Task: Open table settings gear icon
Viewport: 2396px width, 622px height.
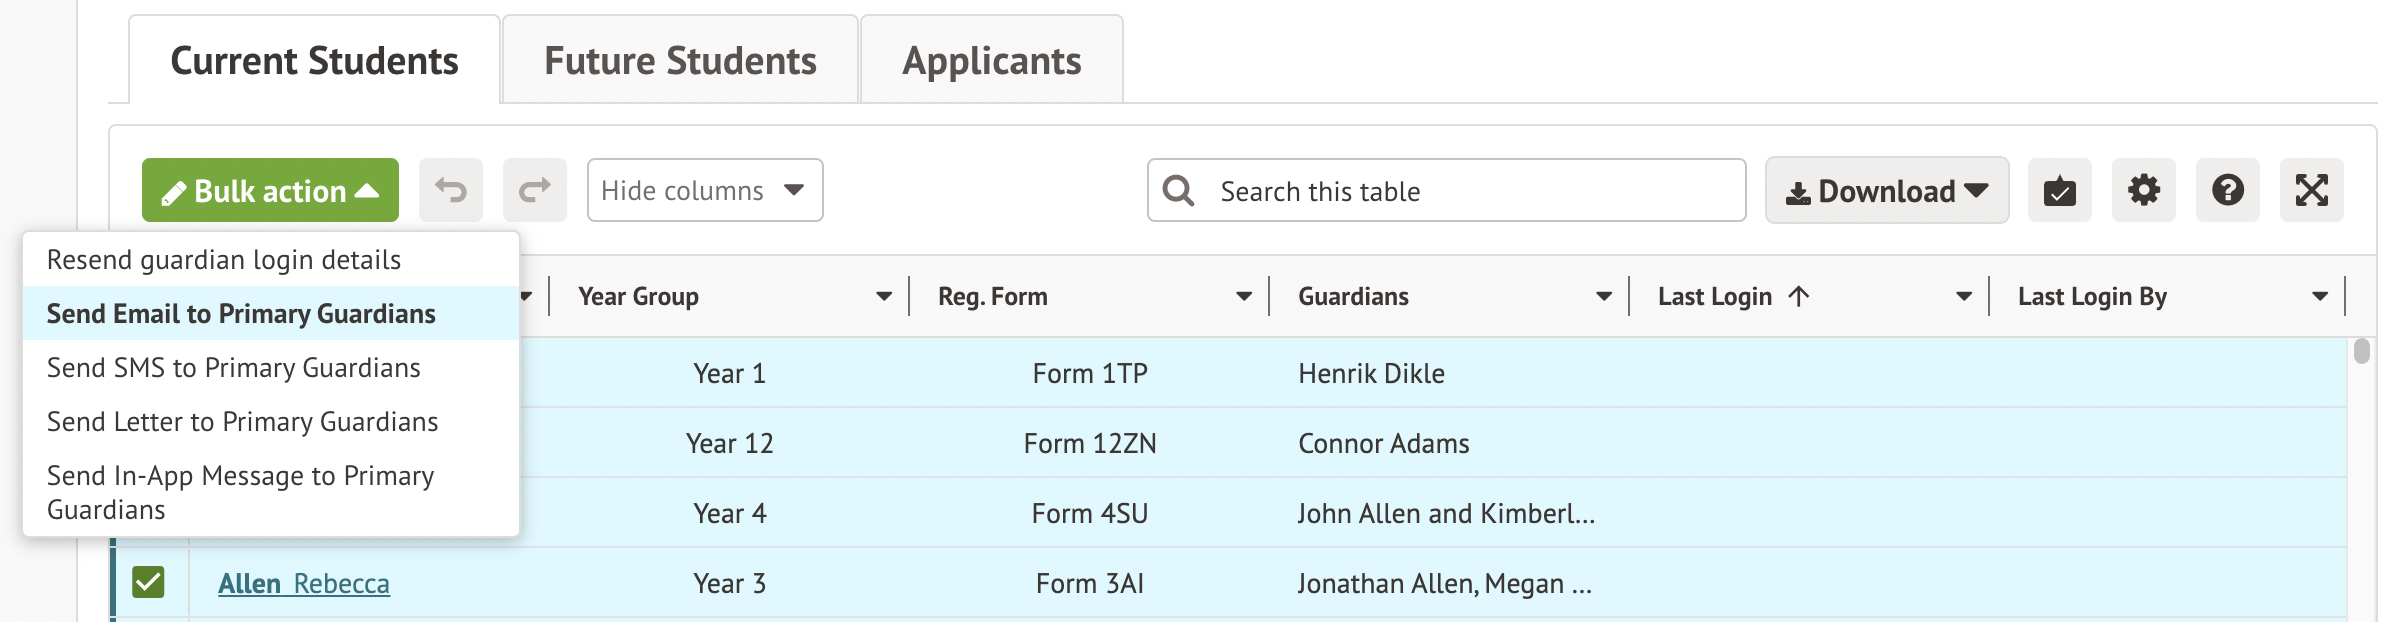Action: [2143, 190]
